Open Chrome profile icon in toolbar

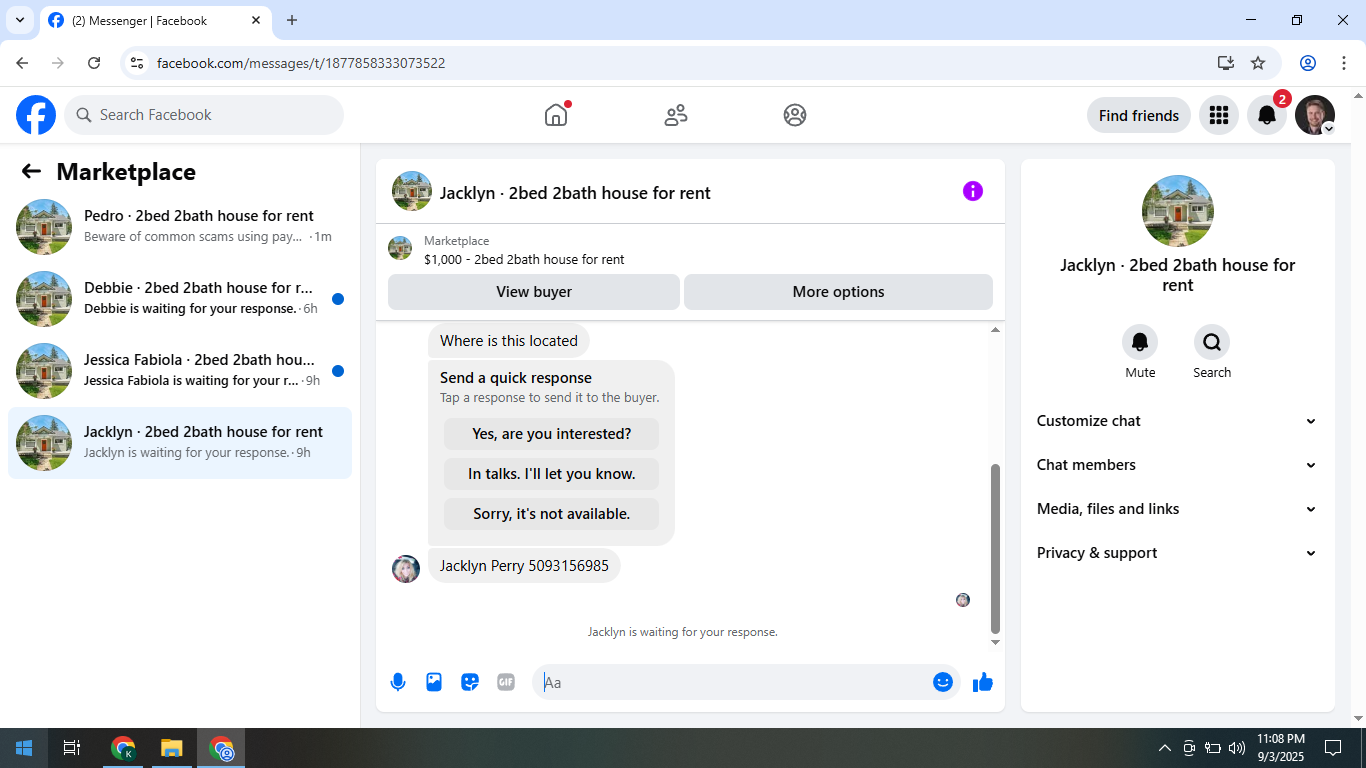point(1308,63)
